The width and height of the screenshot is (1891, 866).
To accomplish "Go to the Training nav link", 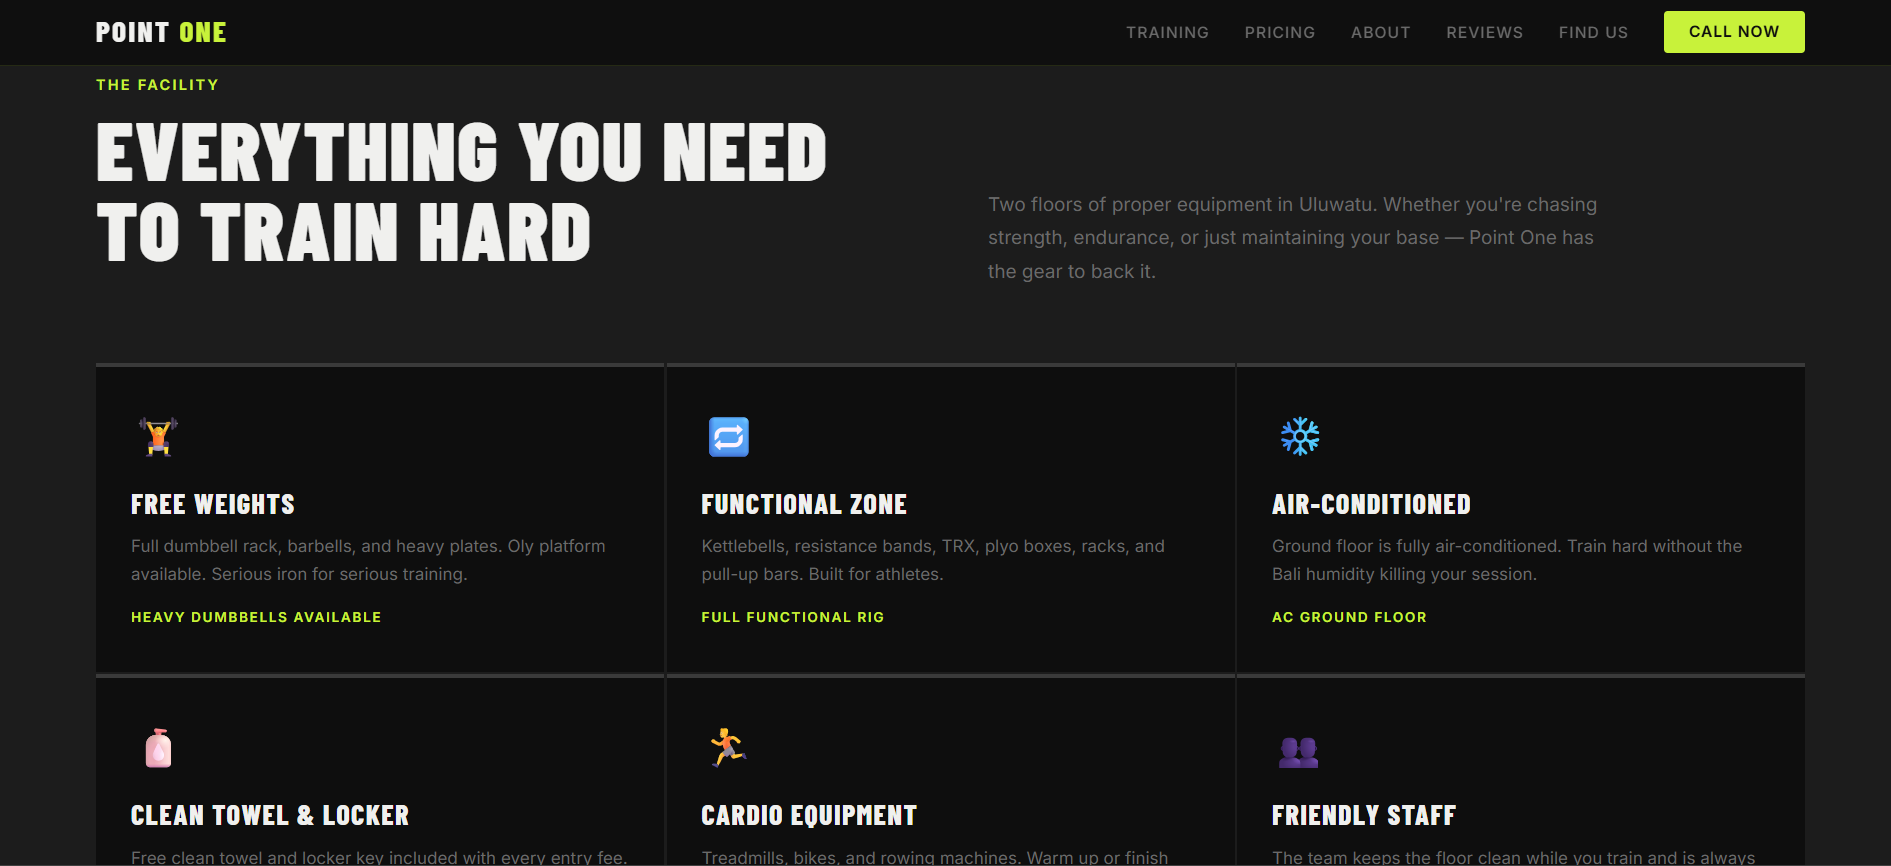I will [1167, 32].
